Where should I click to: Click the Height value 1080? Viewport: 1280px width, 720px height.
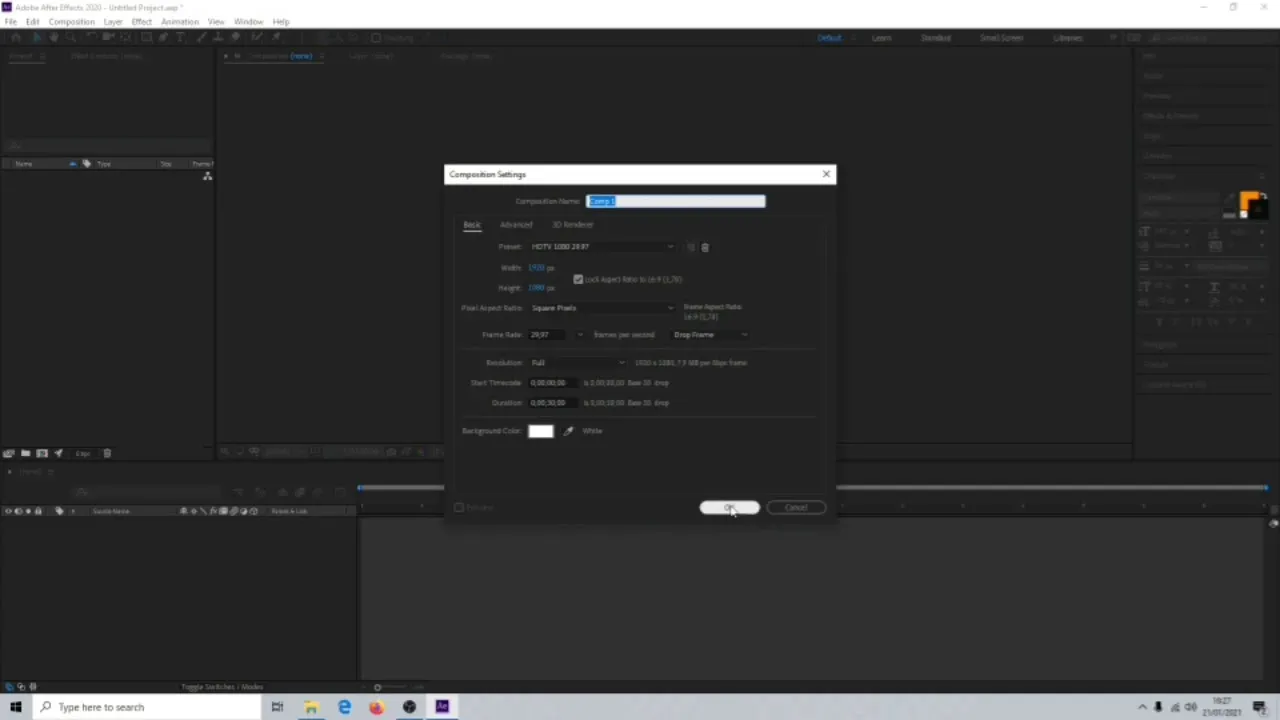tap(536, 288)
